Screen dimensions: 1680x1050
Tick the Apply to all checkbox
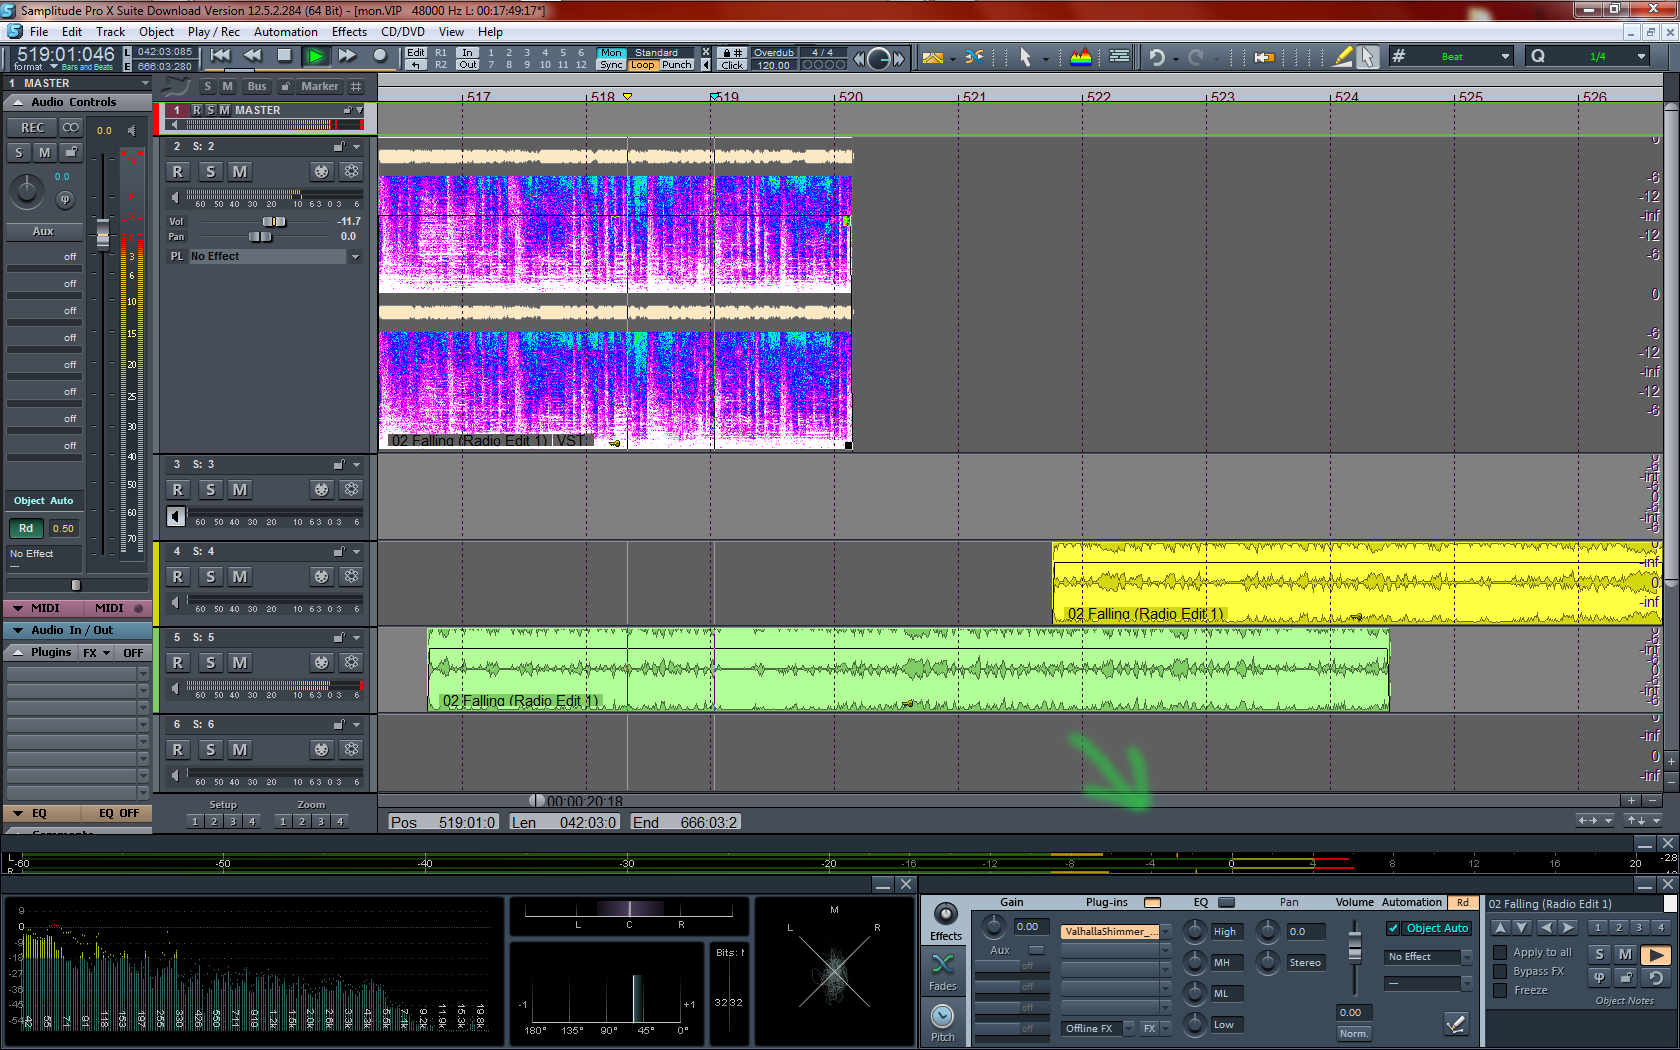point(1500,952)
